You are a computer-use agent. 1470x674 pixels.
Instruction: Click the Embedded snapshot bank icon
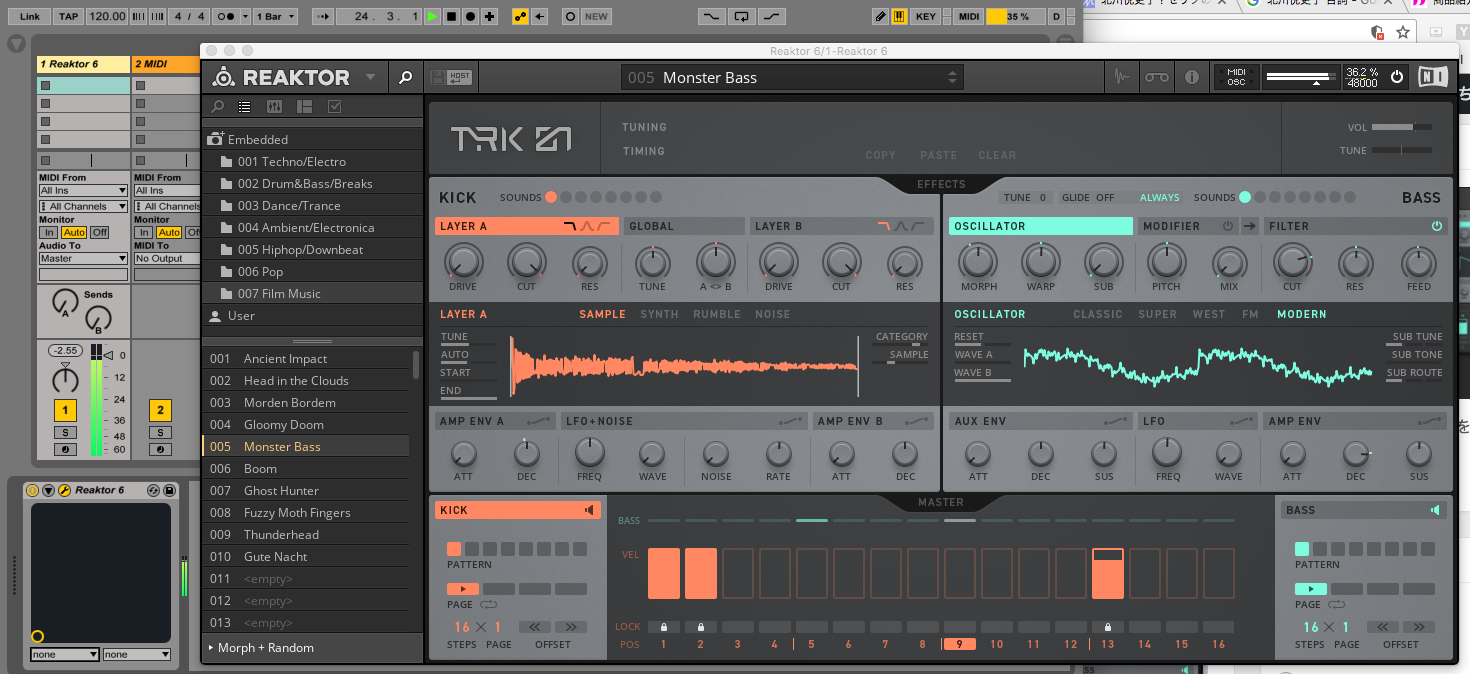coord(215,139)
